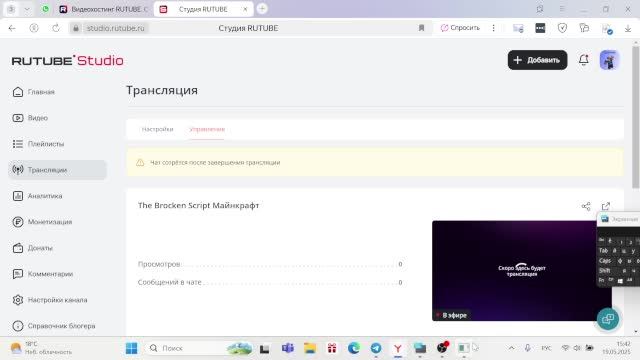Click the Справочник блогера info icon

pyautogui.click(x=18, y=326)
